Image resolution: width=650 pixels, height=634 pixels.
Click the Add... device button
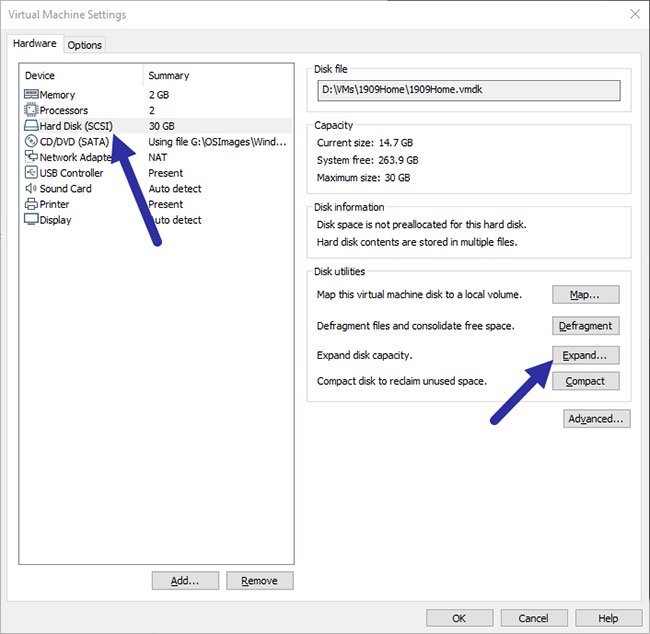point(185,581)
